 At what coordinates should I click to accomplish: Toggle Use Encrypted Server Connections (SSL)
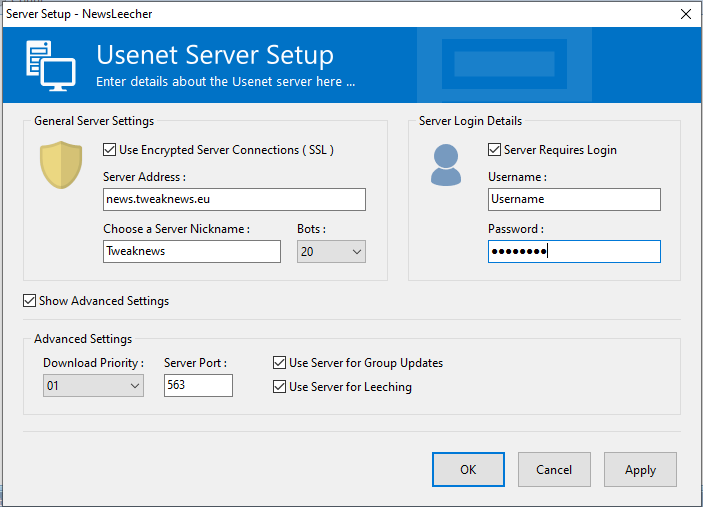coord(109,150)
